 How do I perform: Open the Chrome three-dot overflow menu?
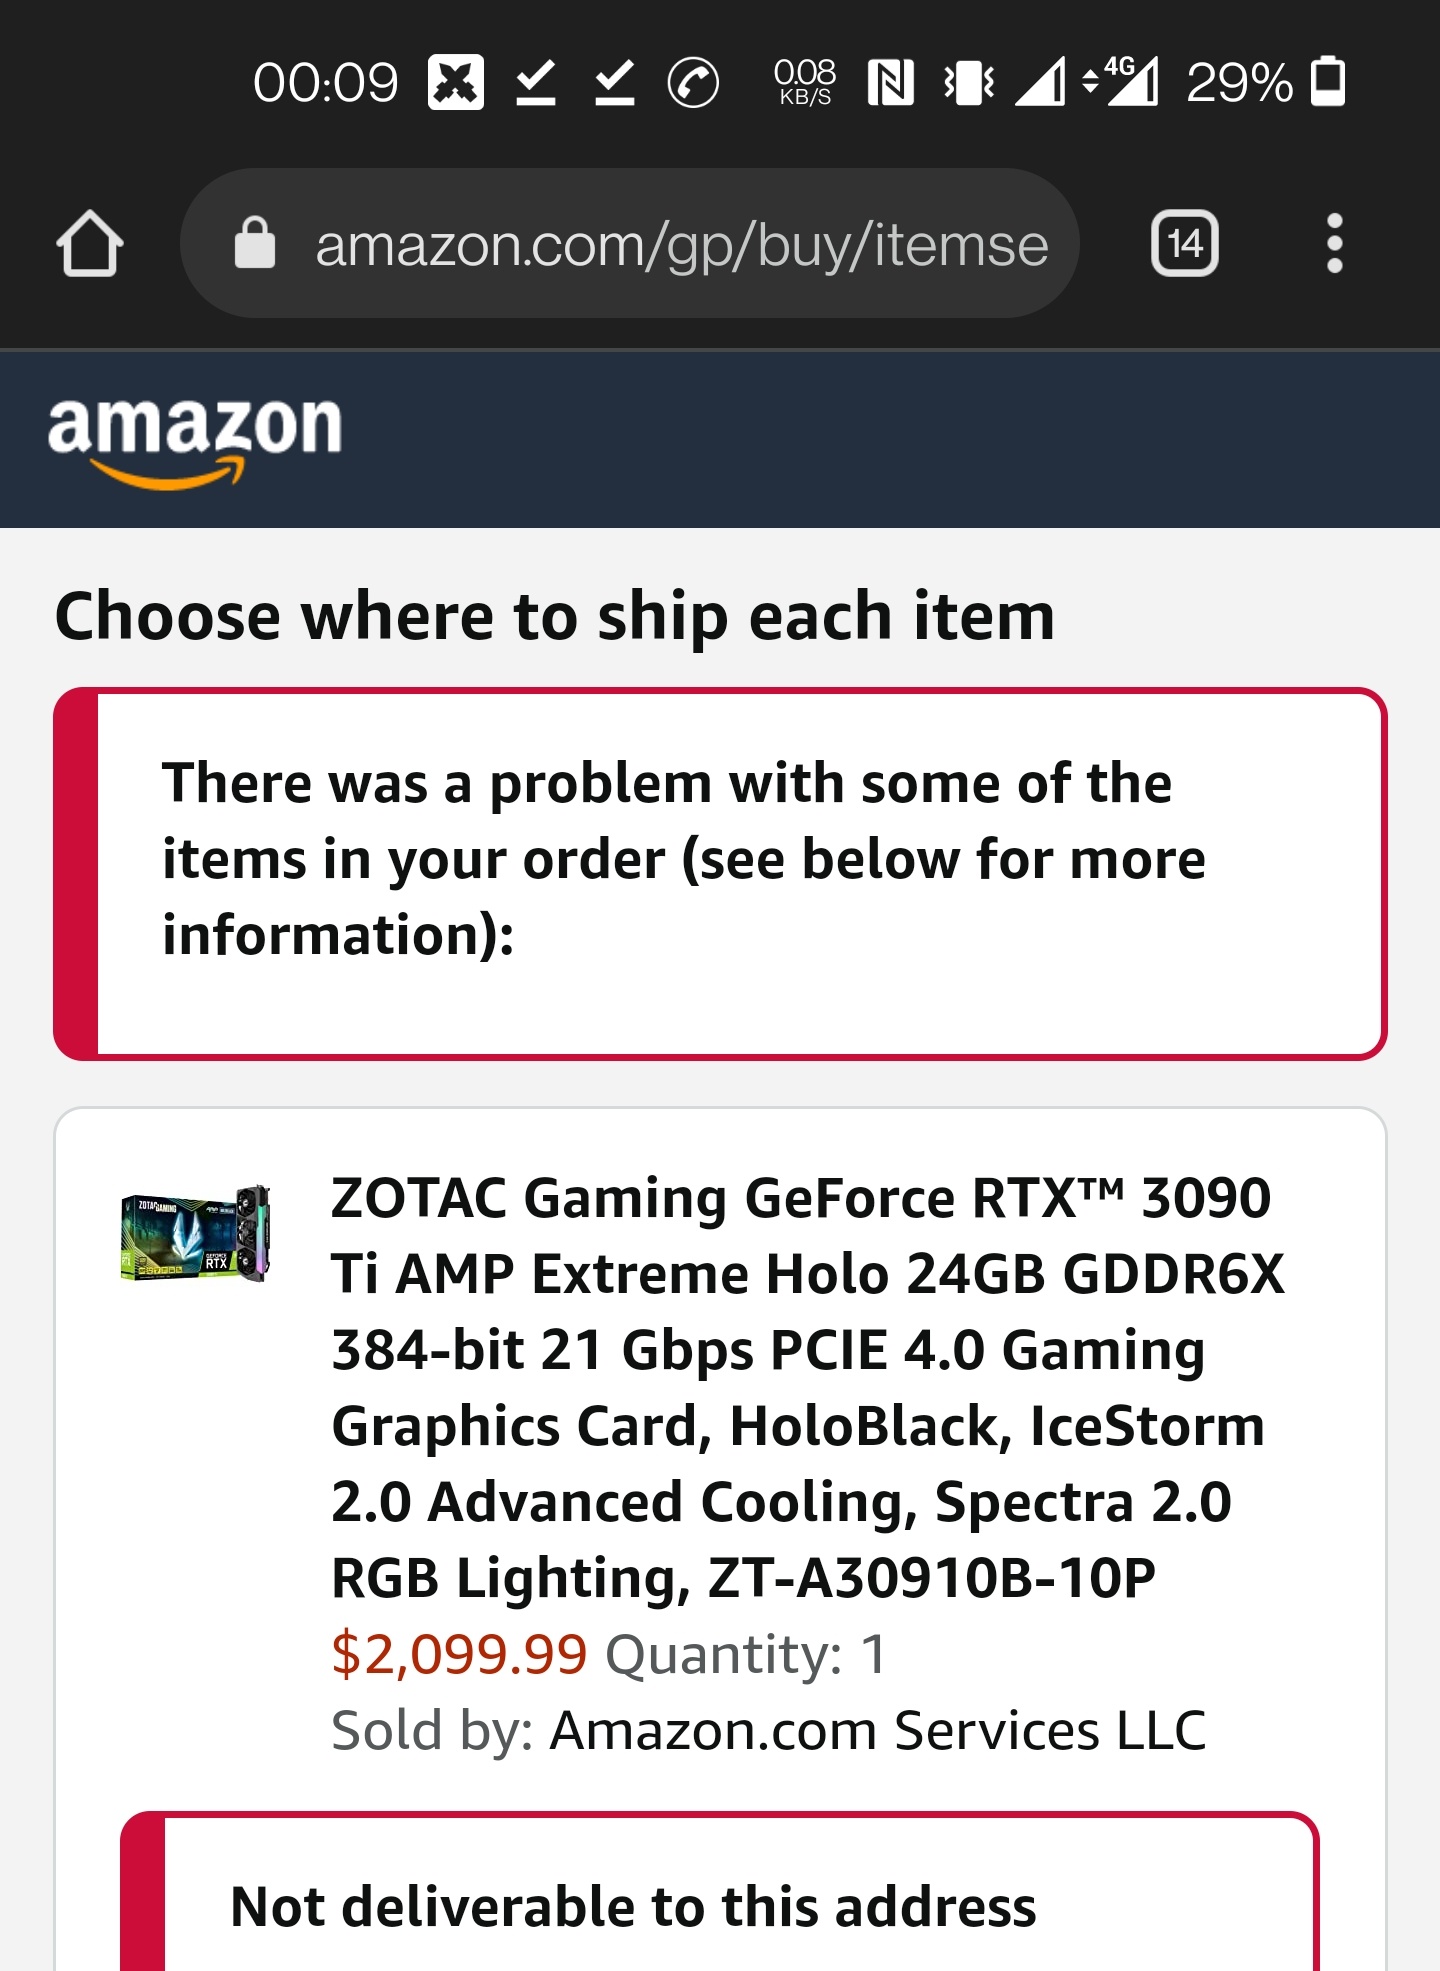pyautogui.click(x=1334, y=241)
